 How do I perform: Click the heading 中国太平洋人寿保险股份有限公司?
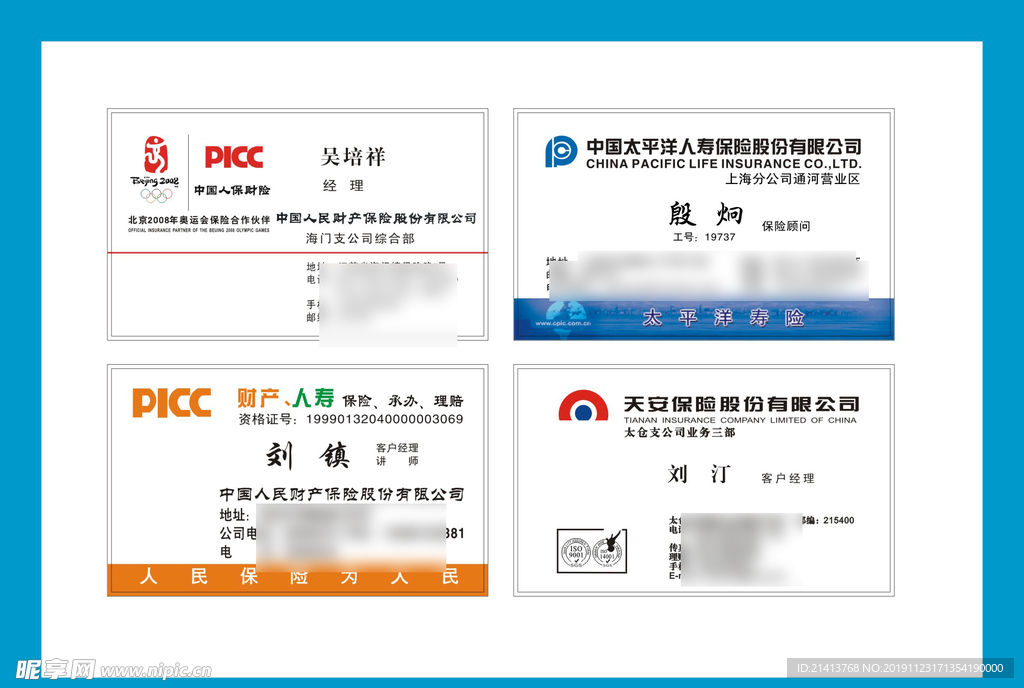coord(724,146)
